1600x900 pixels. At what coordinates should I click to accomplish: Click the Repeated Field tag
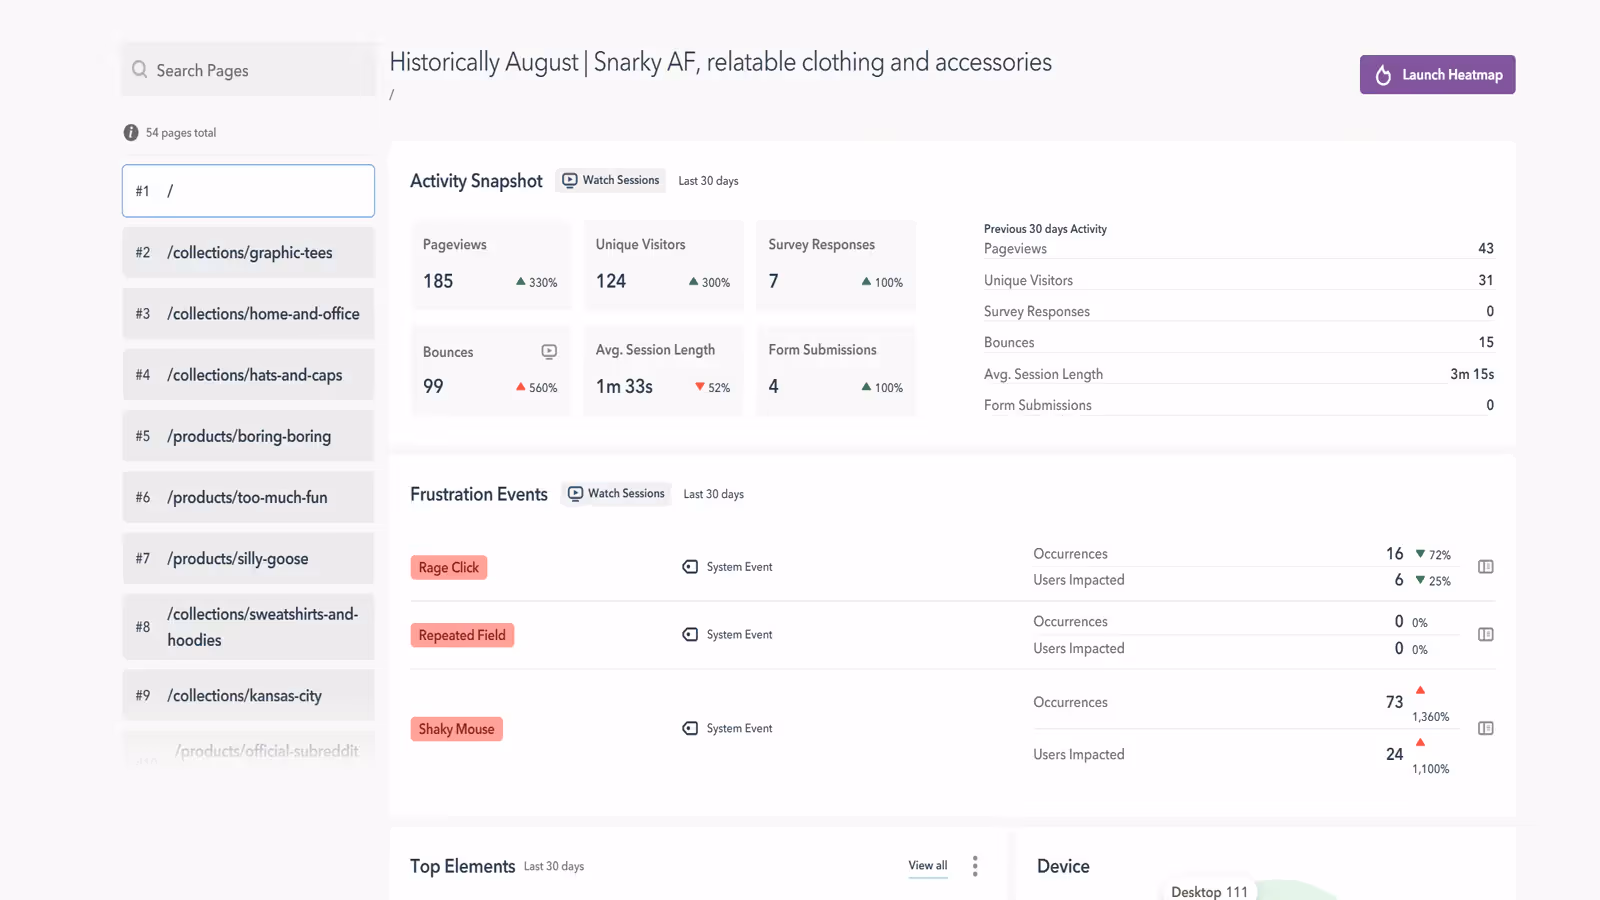(462, 635)
